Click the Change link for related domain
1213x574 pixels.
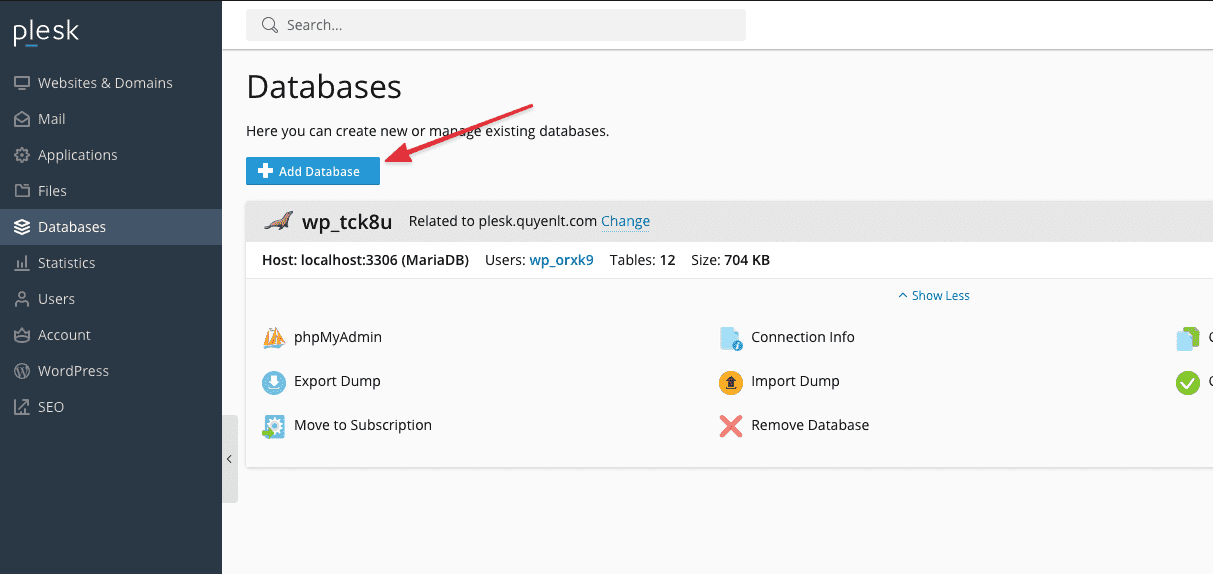tap(625, 221)
